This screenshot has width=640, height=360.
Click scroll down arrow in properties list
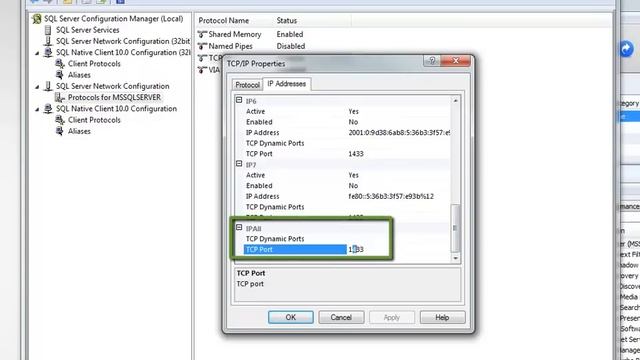tap(456, 258)
